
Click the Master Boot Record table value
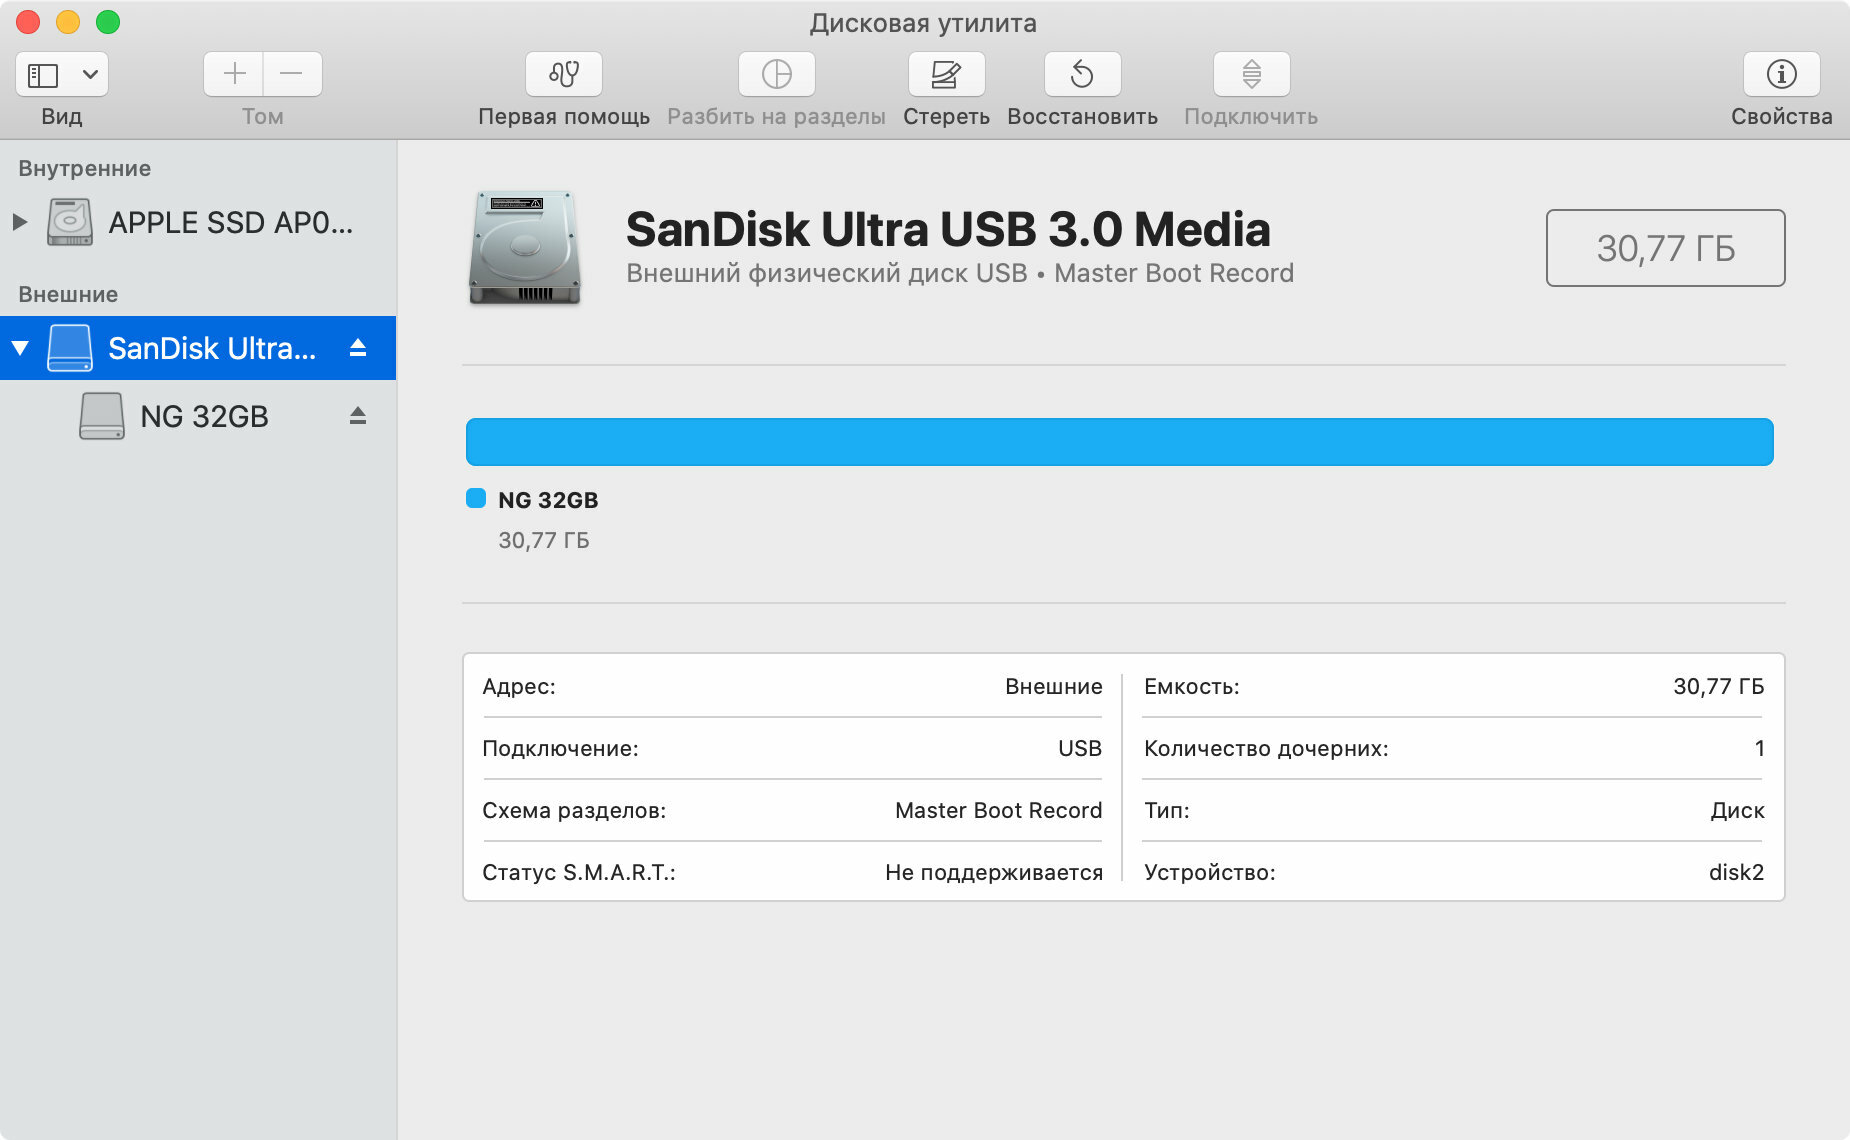[x=998, y=810]
